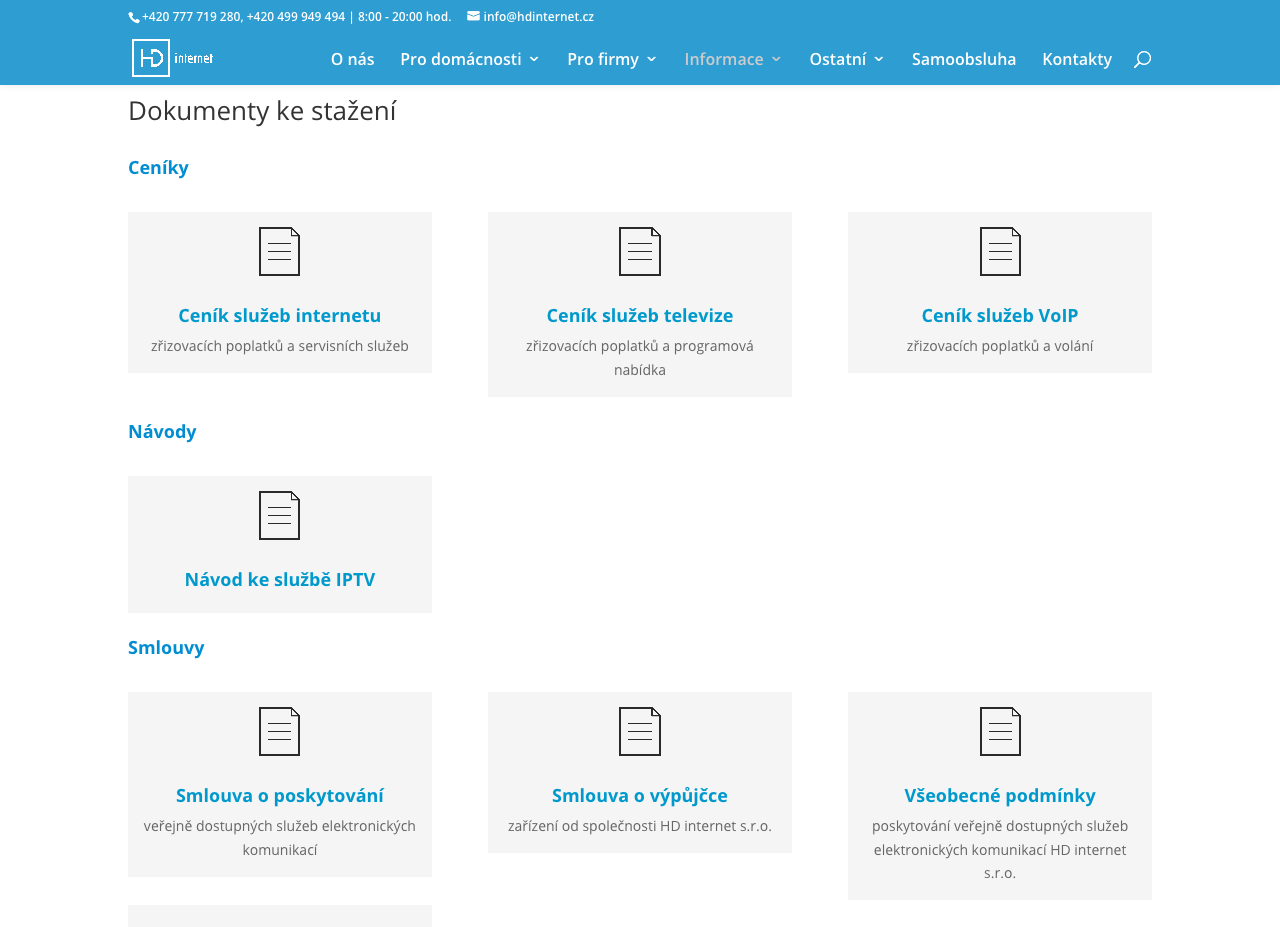This screenshot has height=927, width=1280.
Task: Open the search magnifier icon
Action: click(x=1142, y=60)
